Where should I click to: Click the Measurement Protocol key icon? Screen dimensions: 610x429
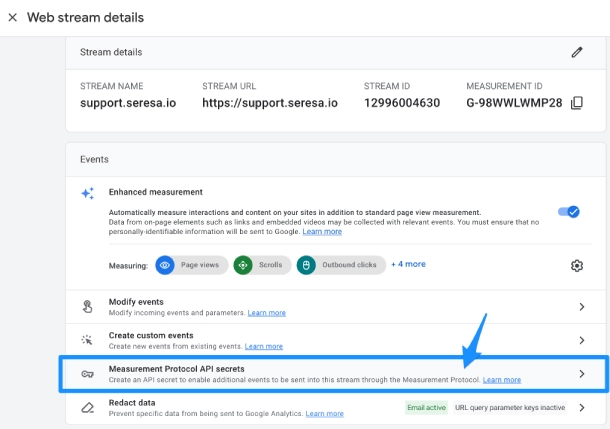pyautogui.click(x=88, y=374)
